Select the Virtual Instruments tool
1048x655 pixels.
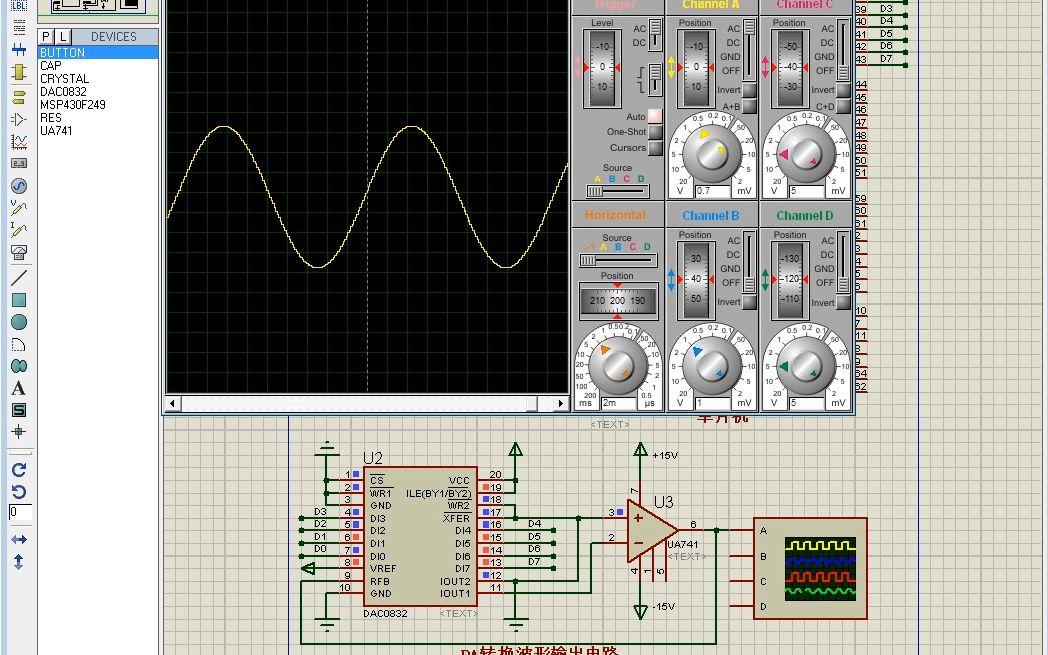[x=19, y=253]
